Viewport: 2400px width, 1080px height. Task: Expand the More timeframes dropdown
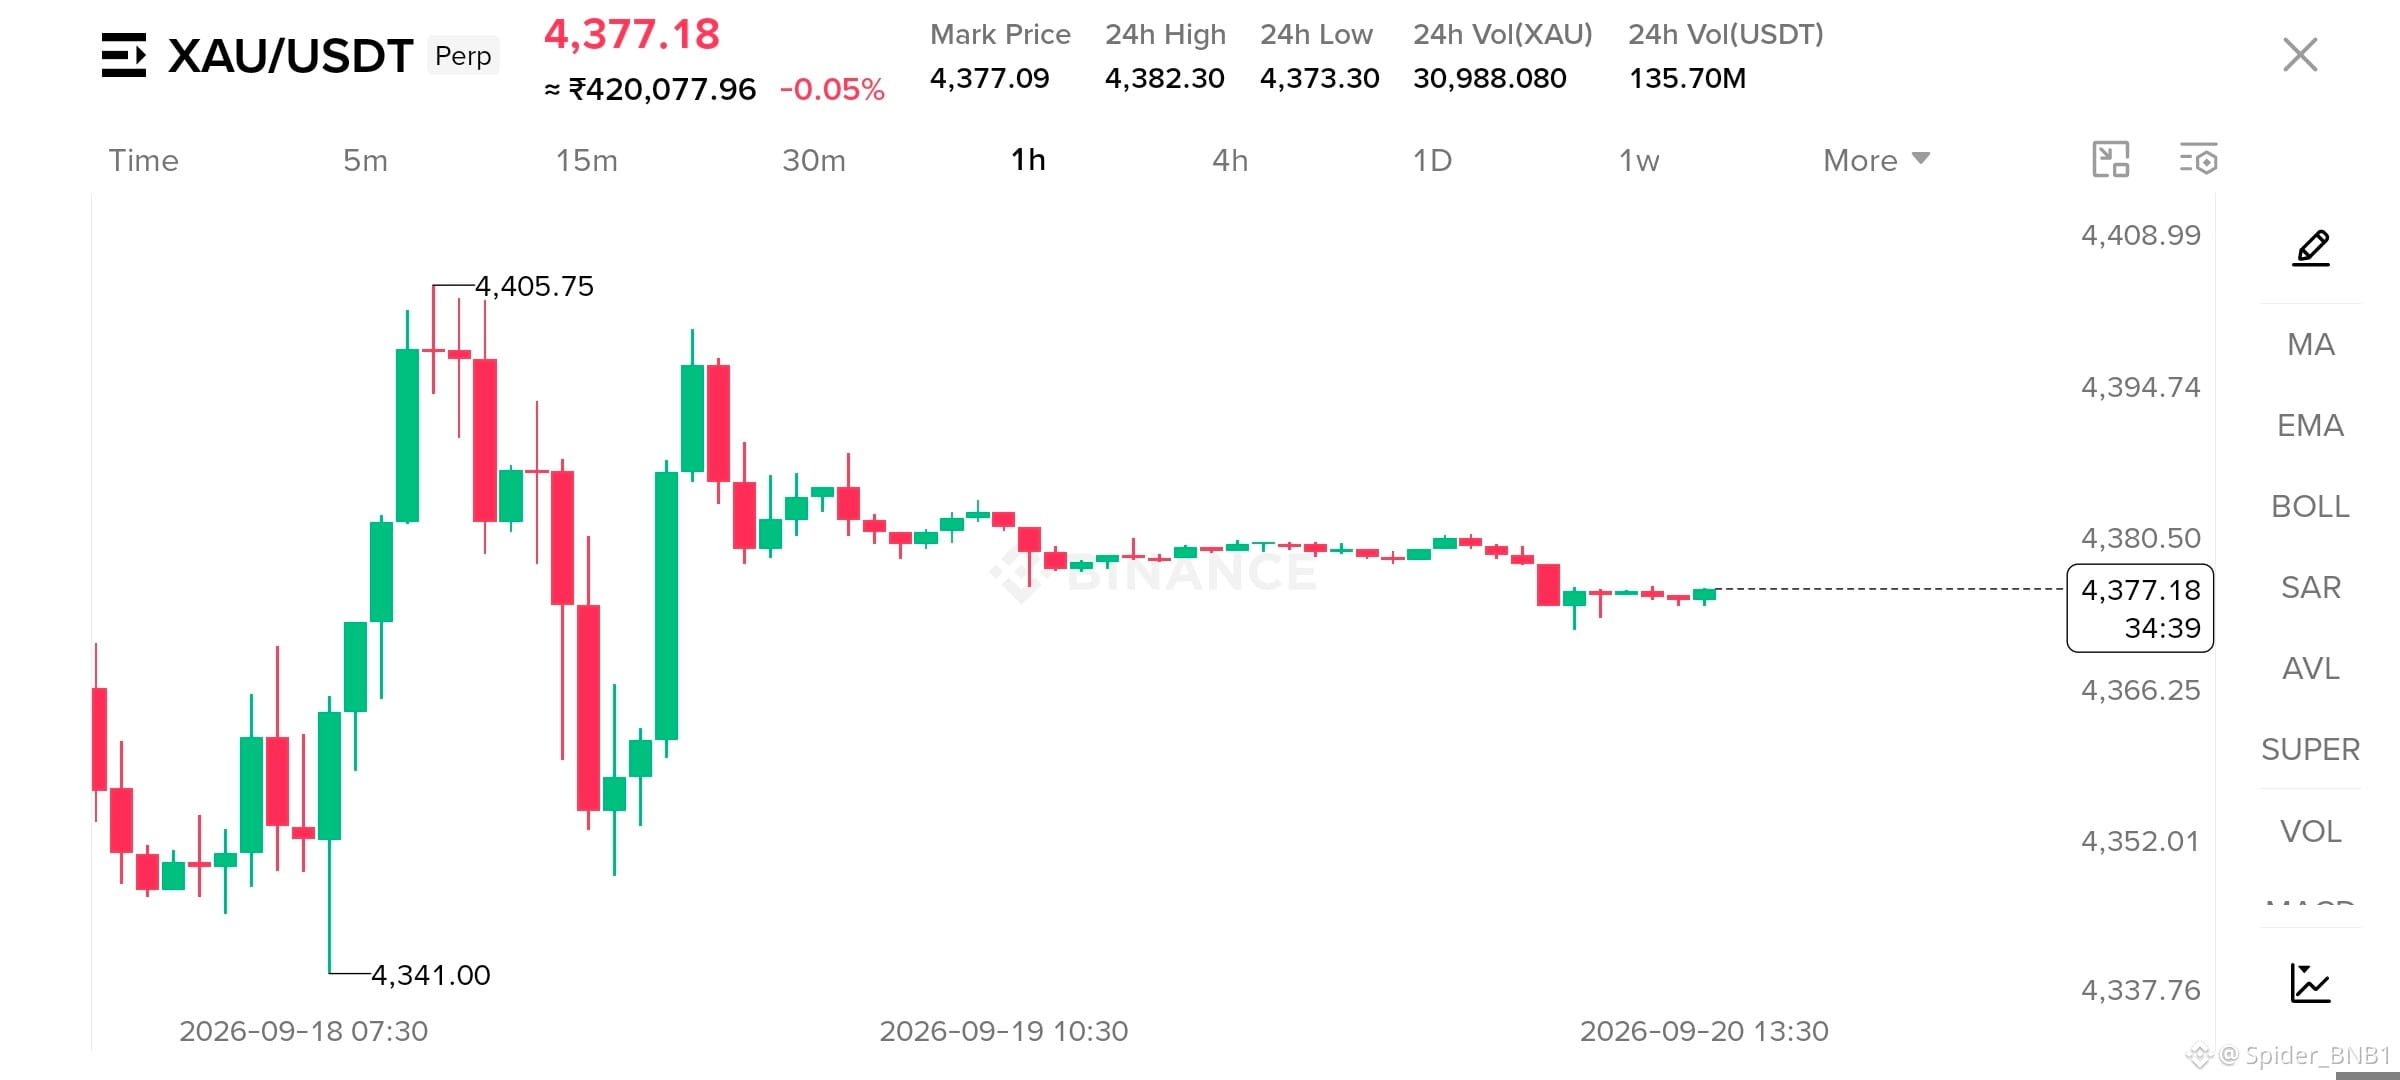tap(1876, 160)
